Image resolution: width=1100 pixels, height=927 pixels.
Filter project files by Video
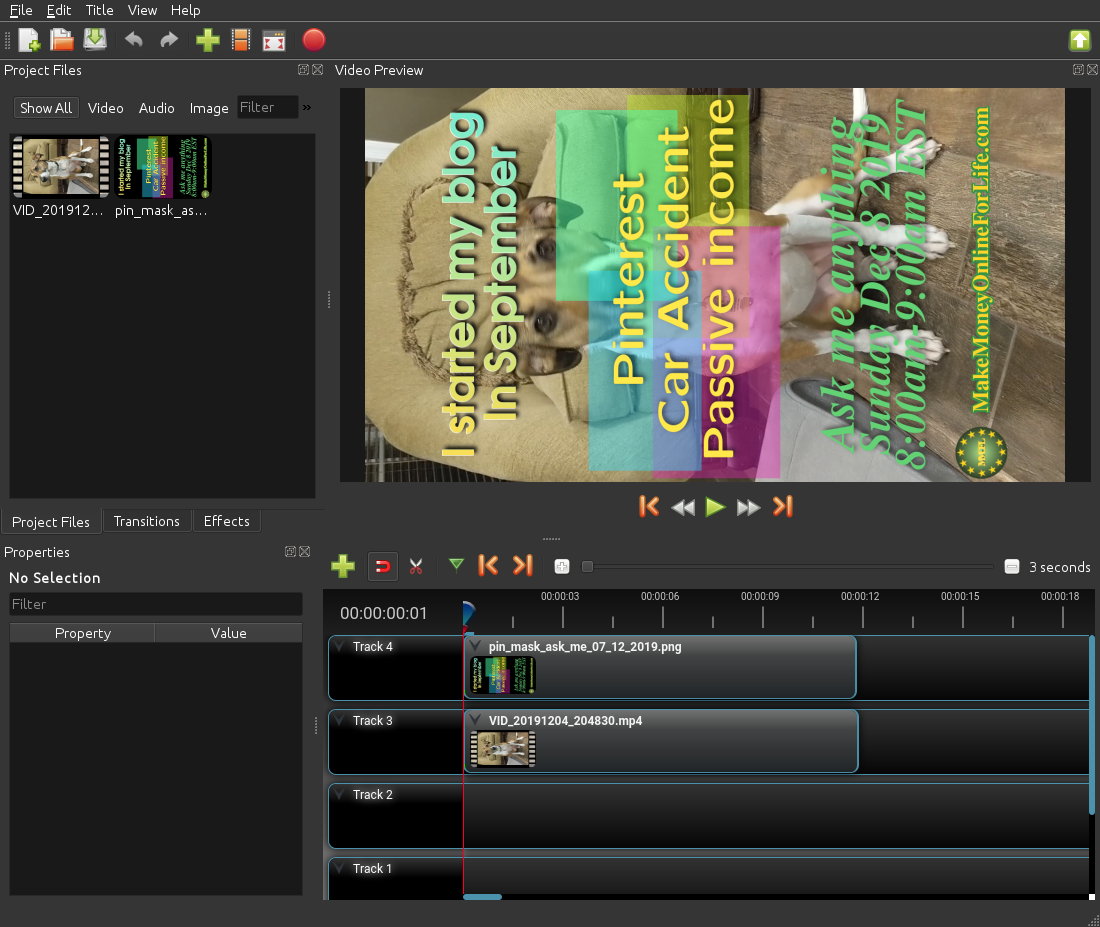tap(105, 108)
